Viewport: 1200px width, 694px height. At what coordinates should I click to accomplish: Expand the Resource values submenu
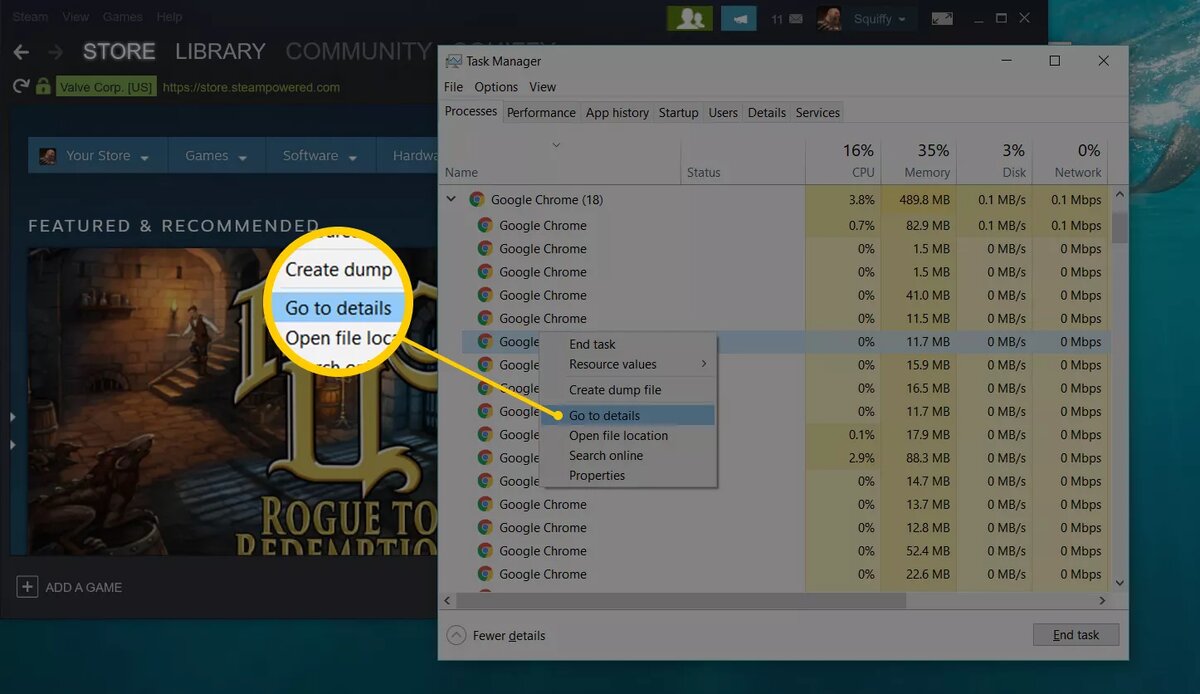pyautogui.click(x=628, y=364)
